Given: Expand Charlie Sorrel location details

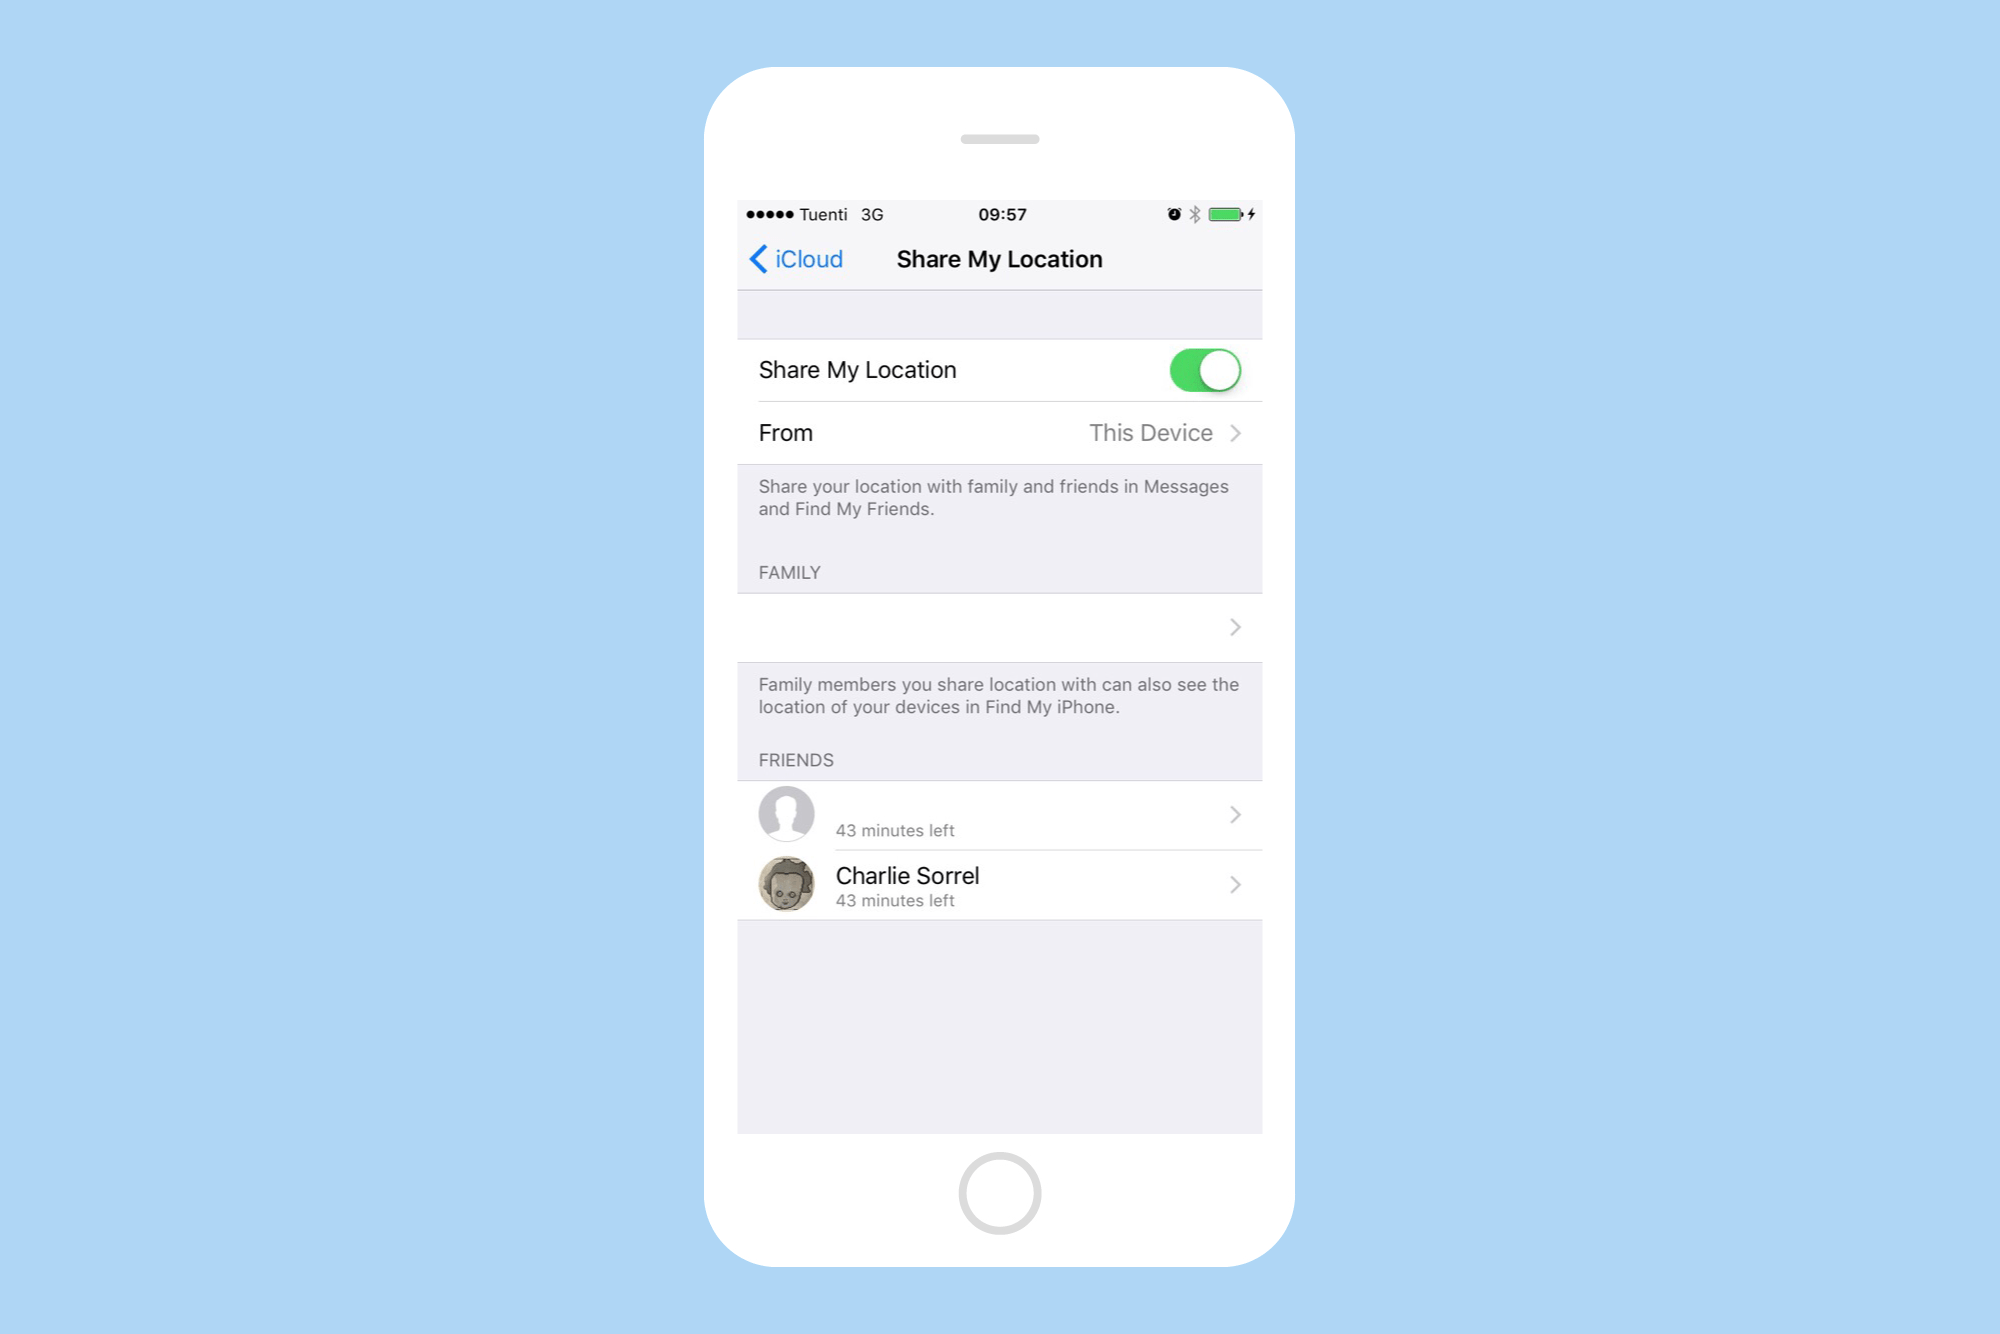Looking at the screenshot, I should pos(1235,883).
